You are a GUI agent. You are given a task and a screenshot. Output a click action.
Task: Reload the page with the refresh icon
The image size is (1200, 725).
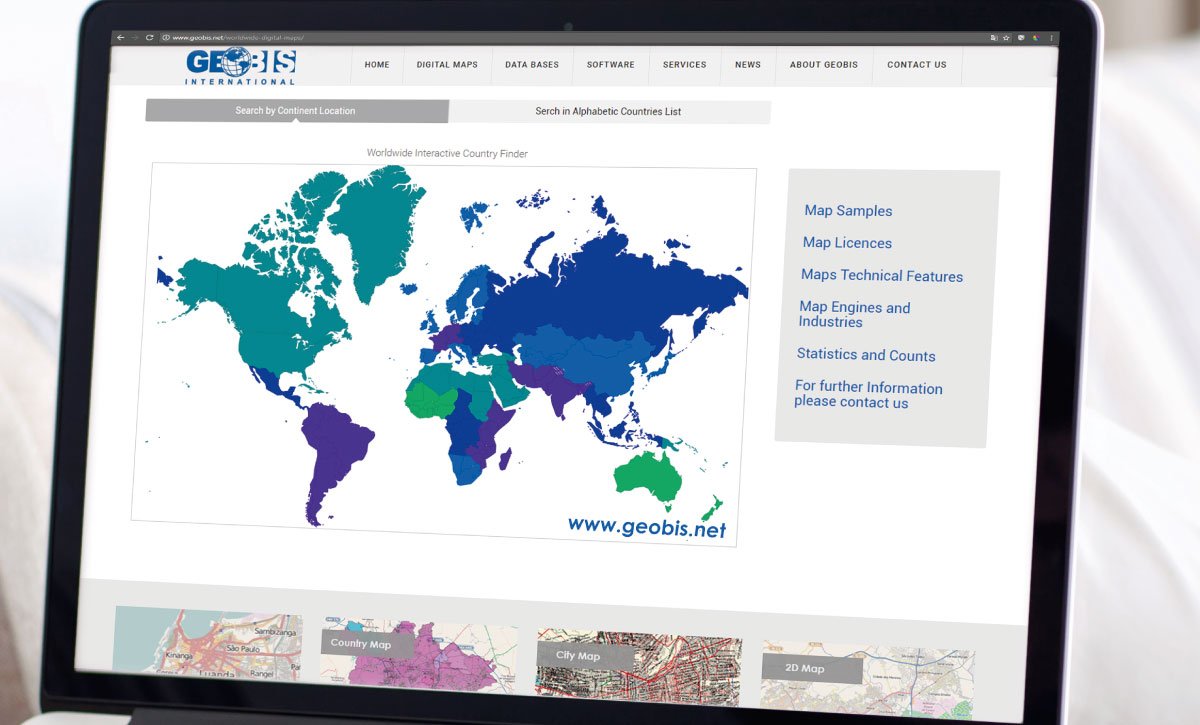[x=149, y=37]
